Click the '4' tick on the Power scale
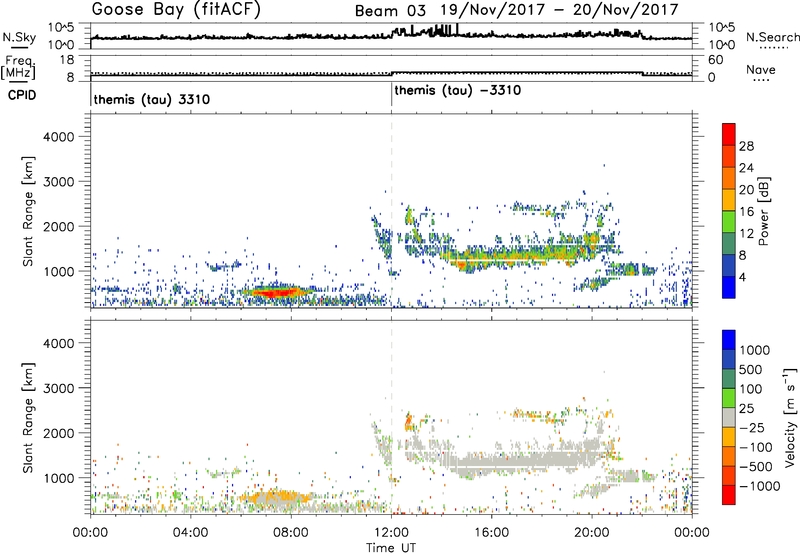The width and height of the screenshot is (800, 554). pyautogui.click(x=742, y=277)
